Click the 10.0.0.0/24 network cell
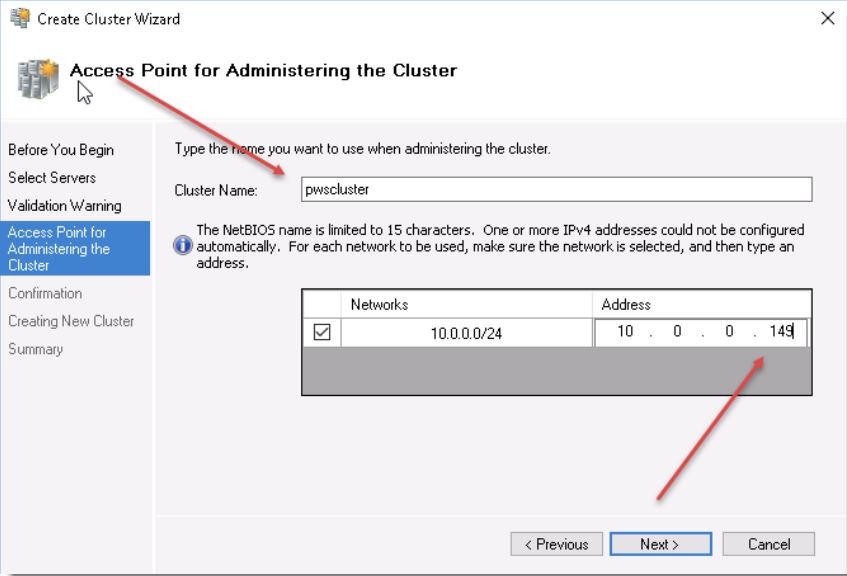The image size is (847, 576). tap(466, 333)
